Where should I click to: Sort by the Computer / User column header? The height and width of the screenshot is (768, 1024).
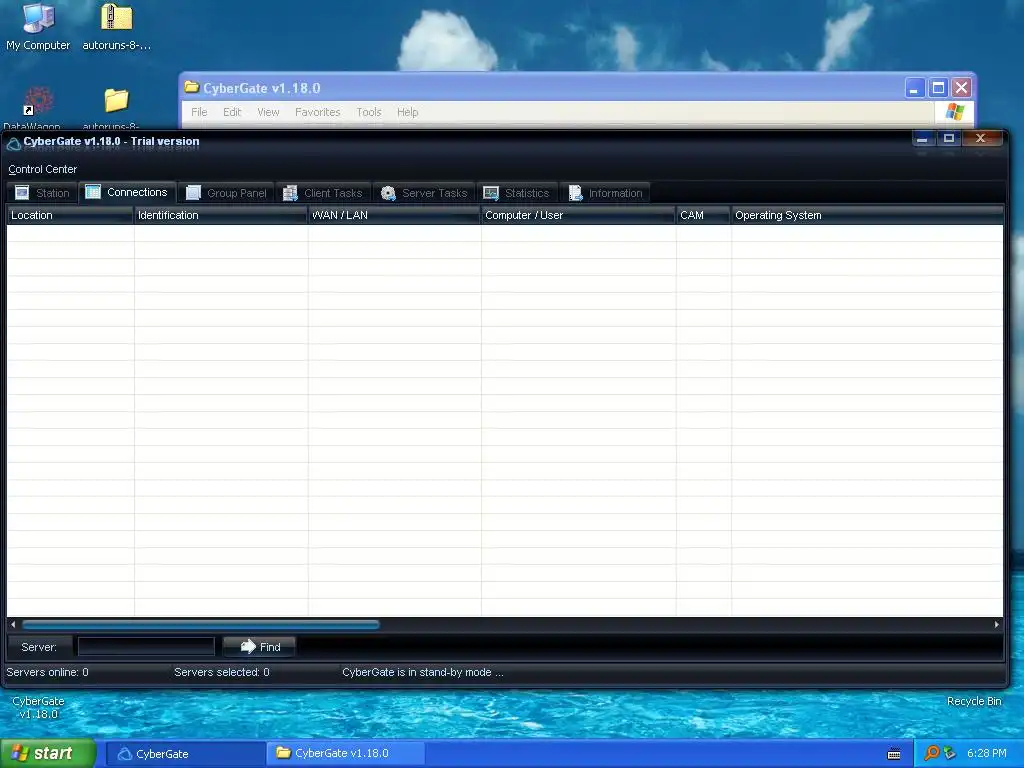coord(578,215)
